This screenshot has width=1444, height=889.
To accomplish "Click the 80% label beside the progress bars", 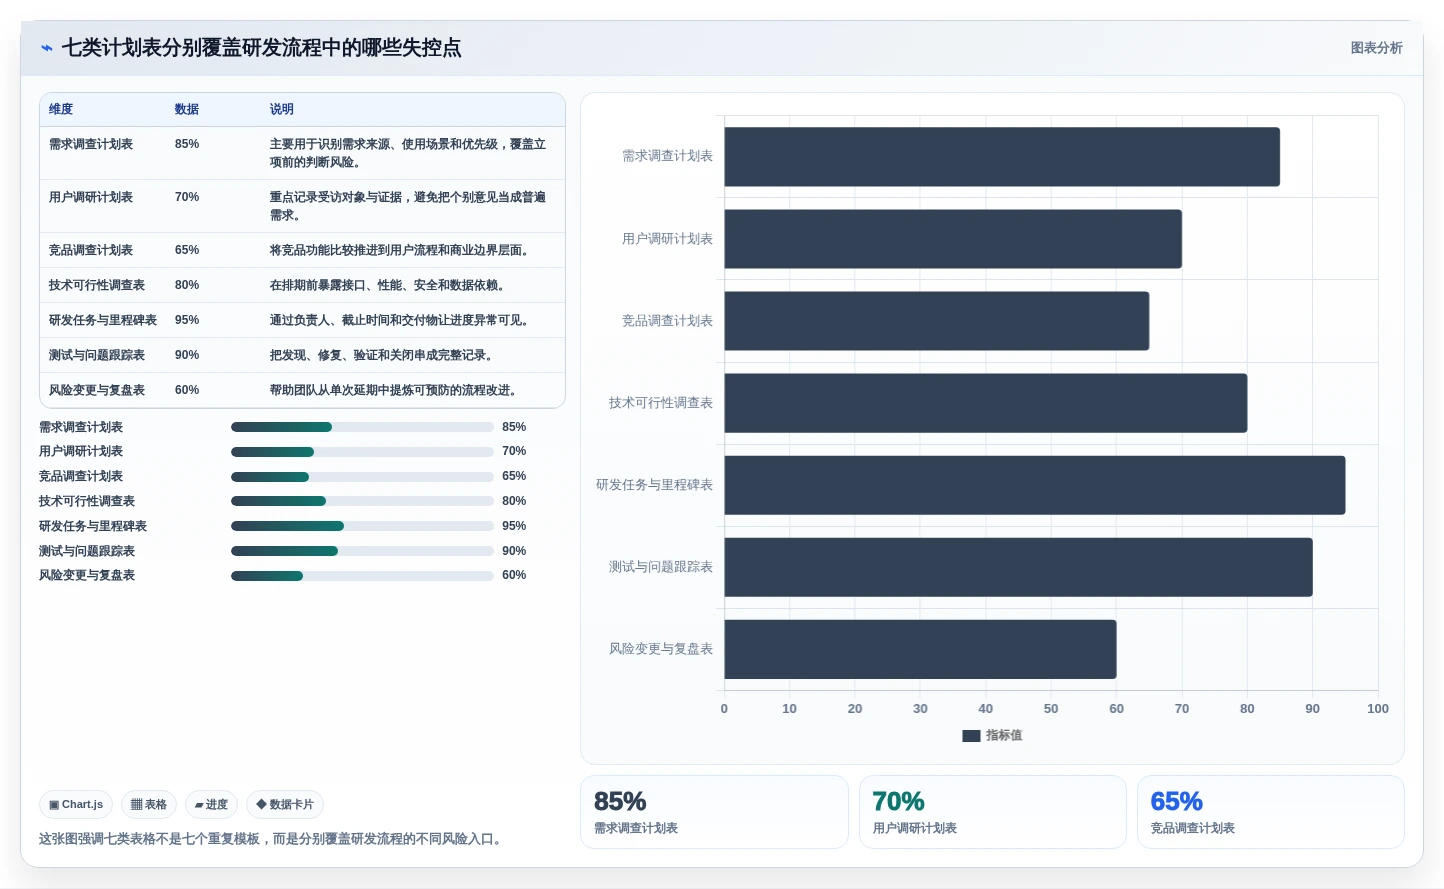I will (x=514, y=501).
